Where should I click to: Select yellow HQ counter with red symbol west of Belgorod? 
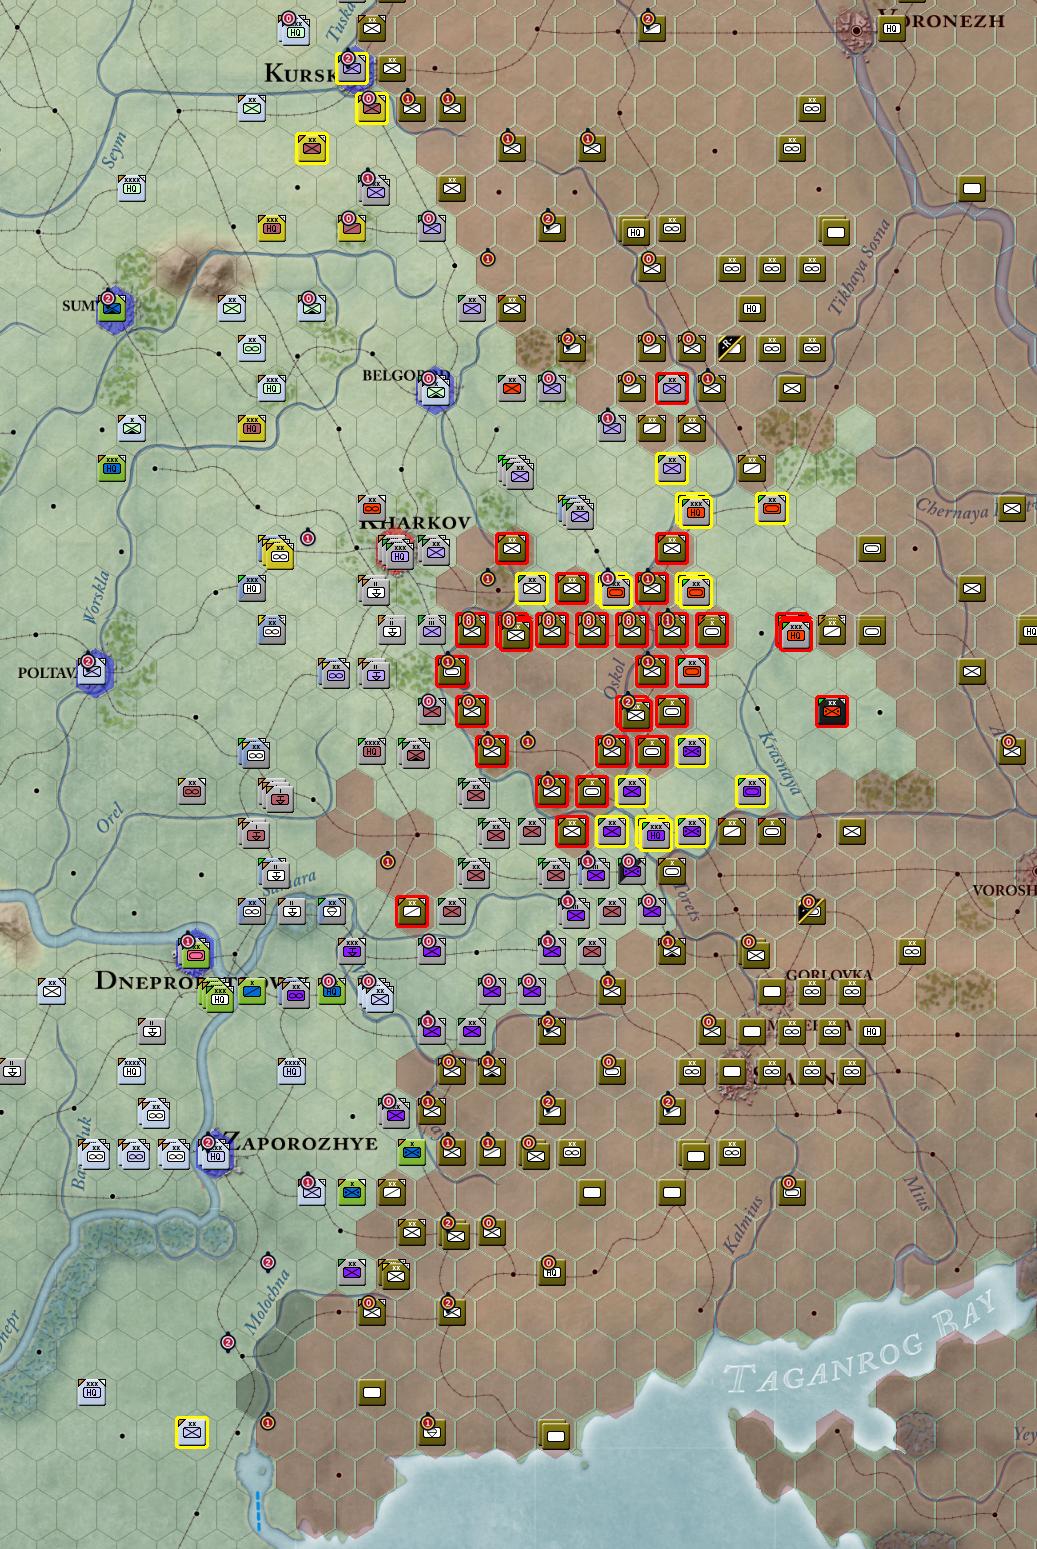tap(252, 428)
